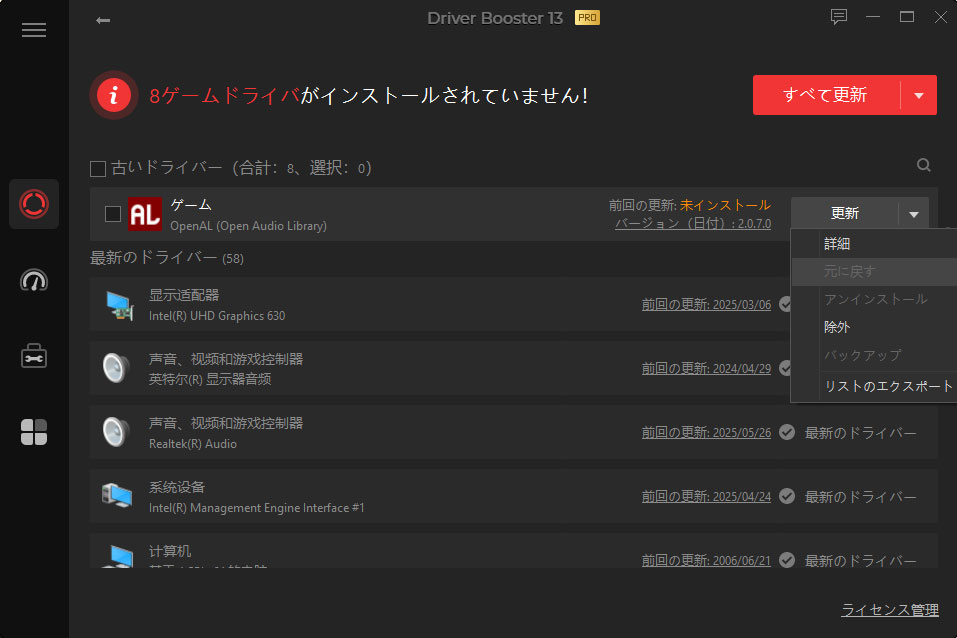Click the 更新 button for OpenAL
The width and height of the screenshot is (957, 638).
tap(845, 214)
